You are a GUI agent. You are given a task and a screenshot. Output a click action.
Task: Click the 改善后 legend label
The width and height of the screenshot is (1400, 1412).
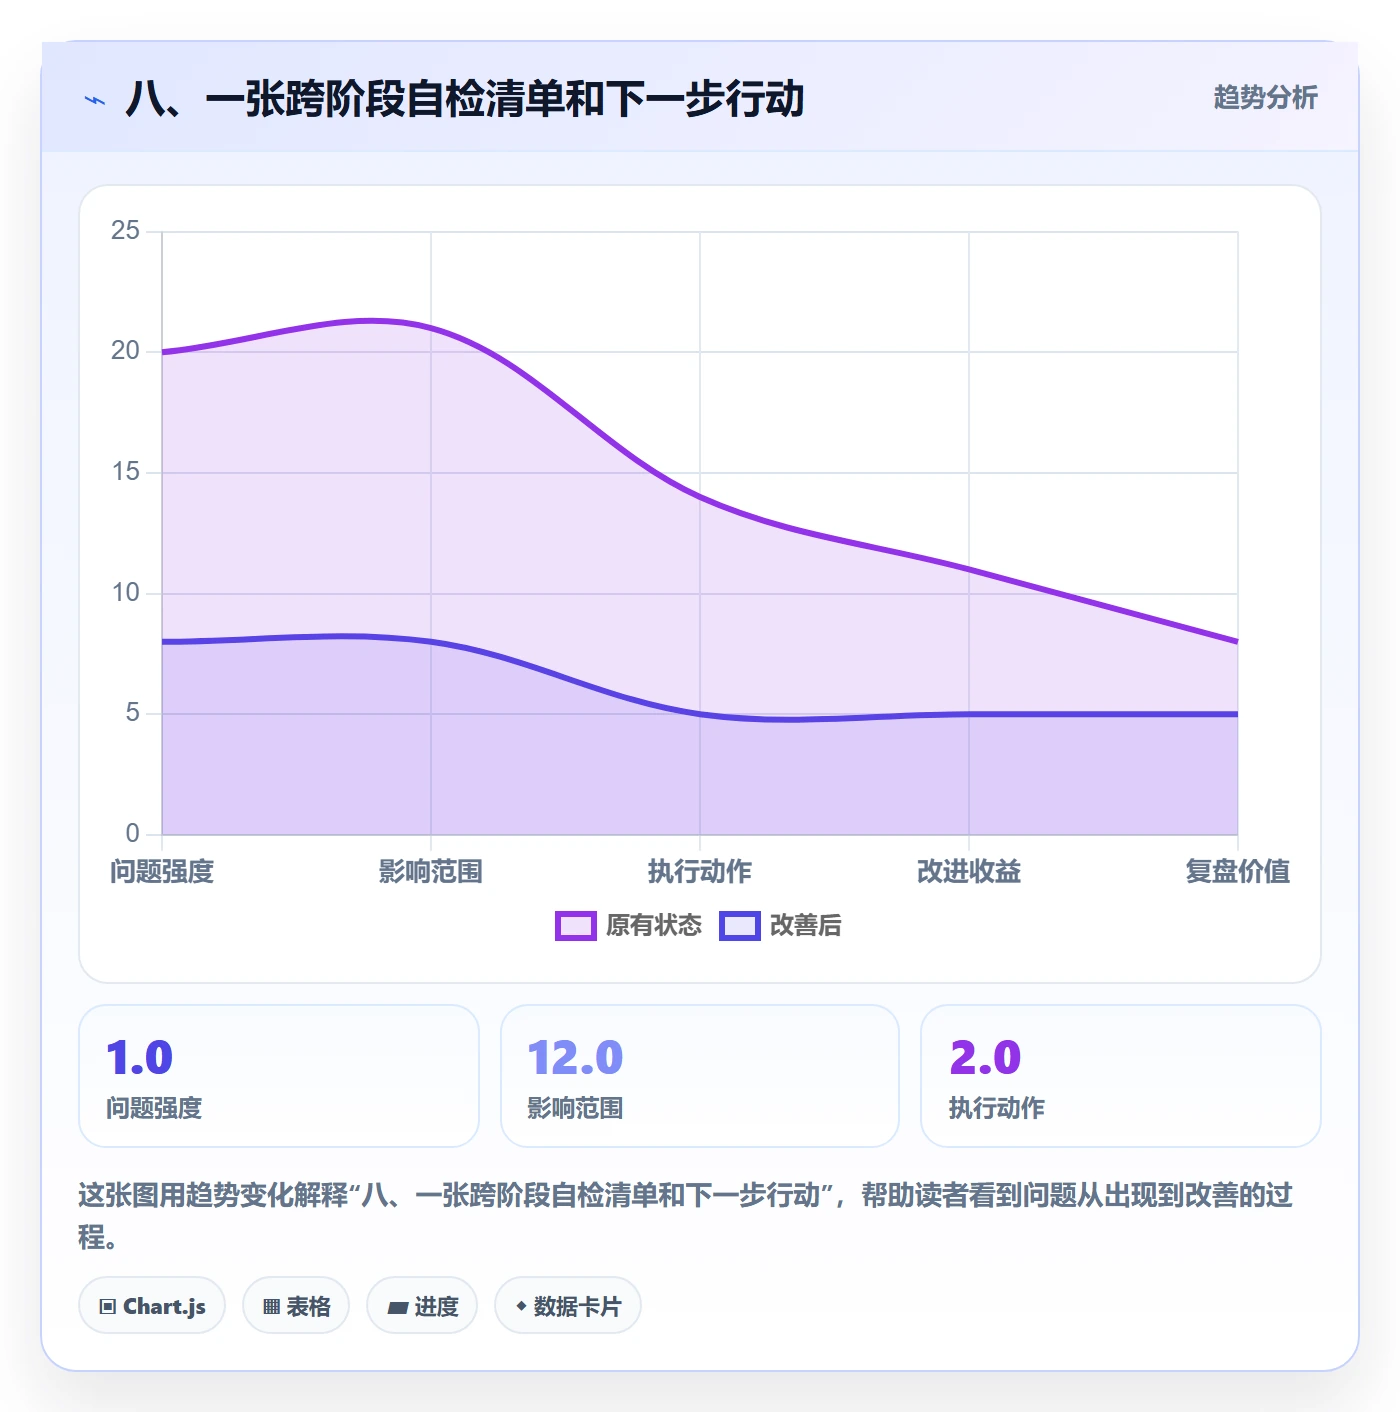click(805, 926)
